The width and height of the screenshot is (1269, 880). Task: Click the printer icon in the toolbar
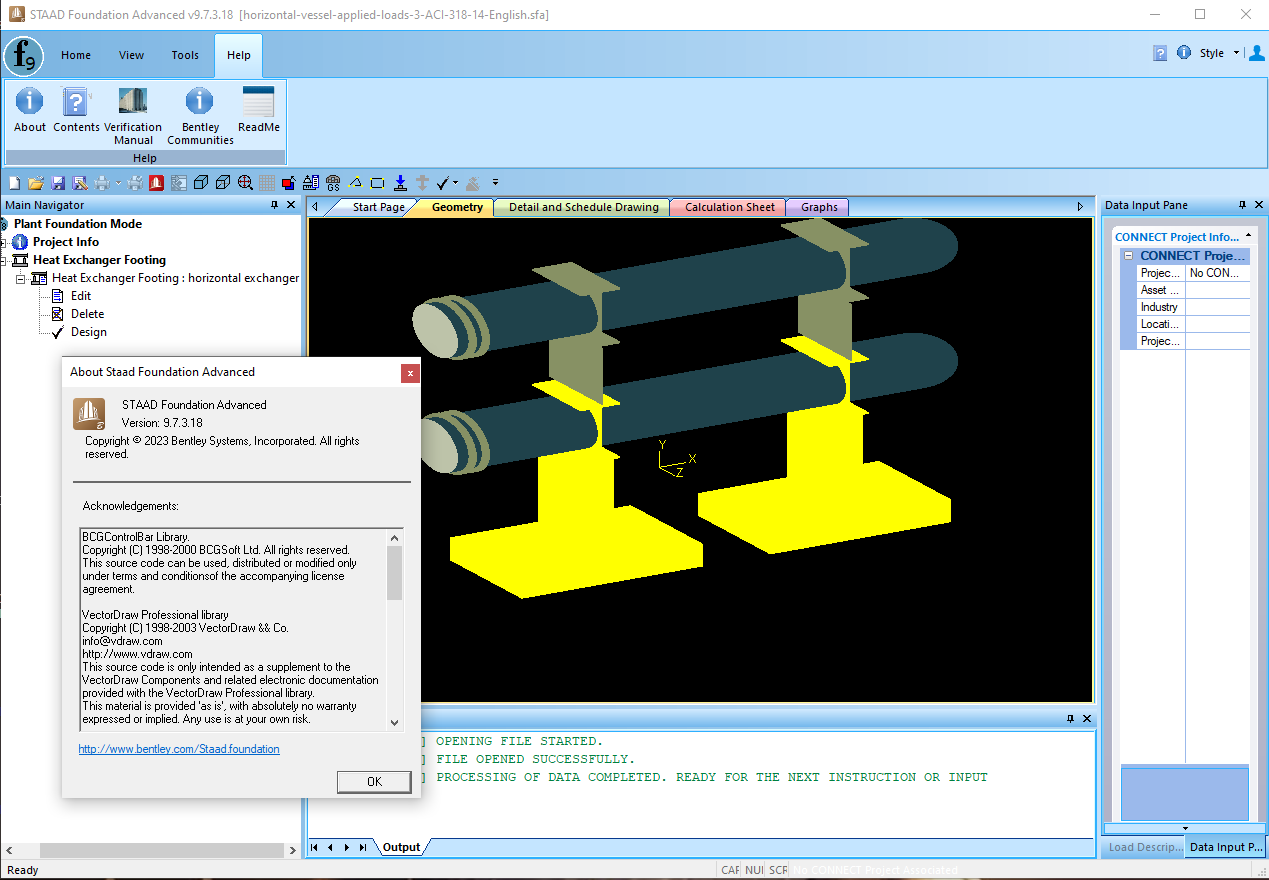click(102, 183)
